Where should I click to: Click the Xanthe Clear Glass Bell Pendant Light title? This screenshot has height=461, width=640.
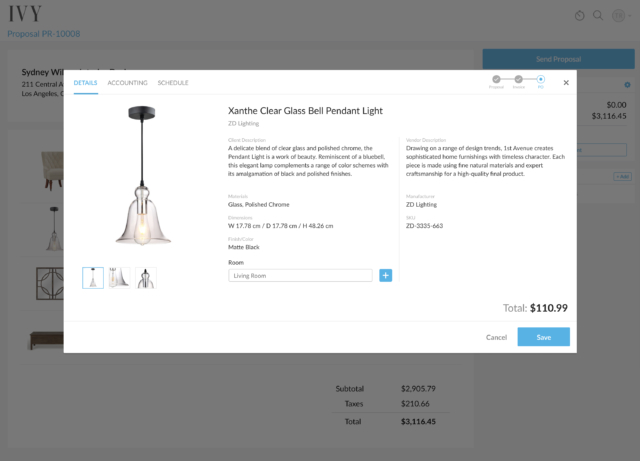(x=305, y=111)
